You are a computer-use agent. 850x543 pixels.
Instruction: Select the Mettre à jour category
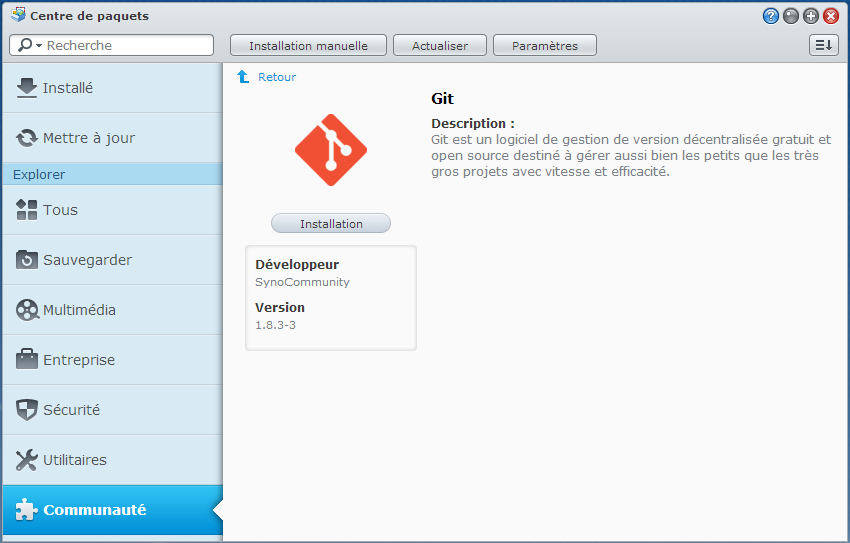coord(113,138)
